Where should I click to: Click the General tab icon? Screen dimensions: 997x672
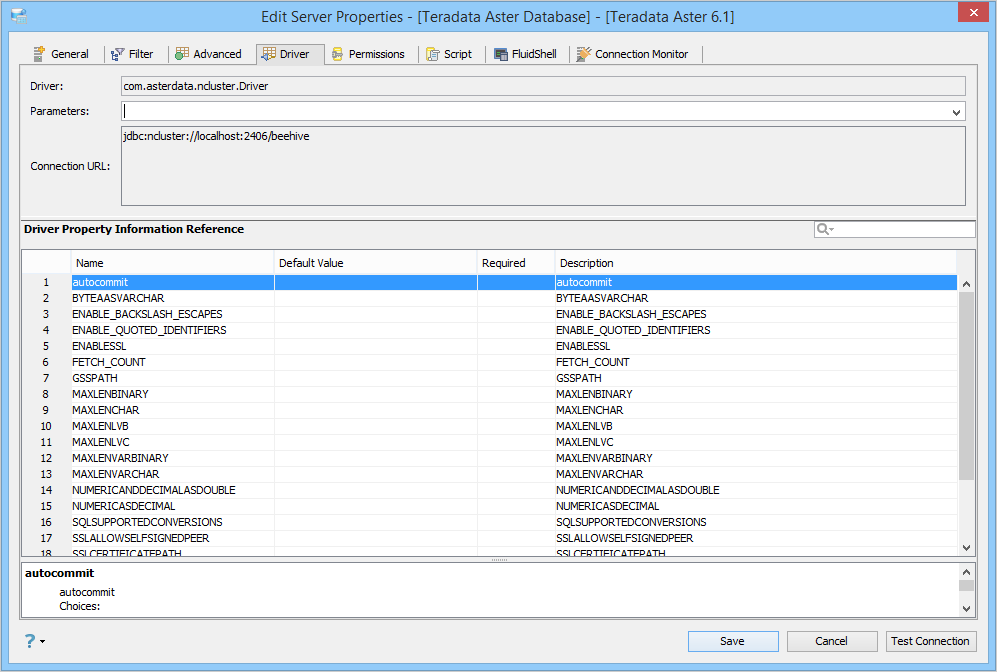(x=39, y=54)
